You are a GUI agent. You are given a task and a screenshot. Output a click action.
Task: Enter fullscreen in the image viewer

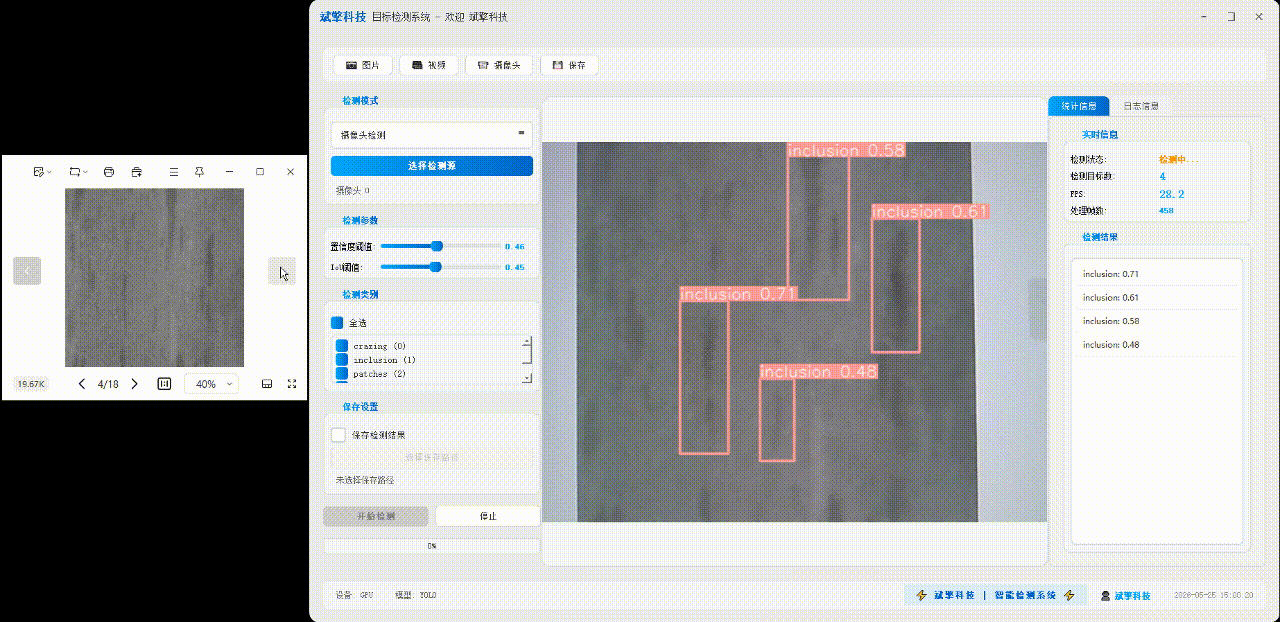[x=292, y=384]
